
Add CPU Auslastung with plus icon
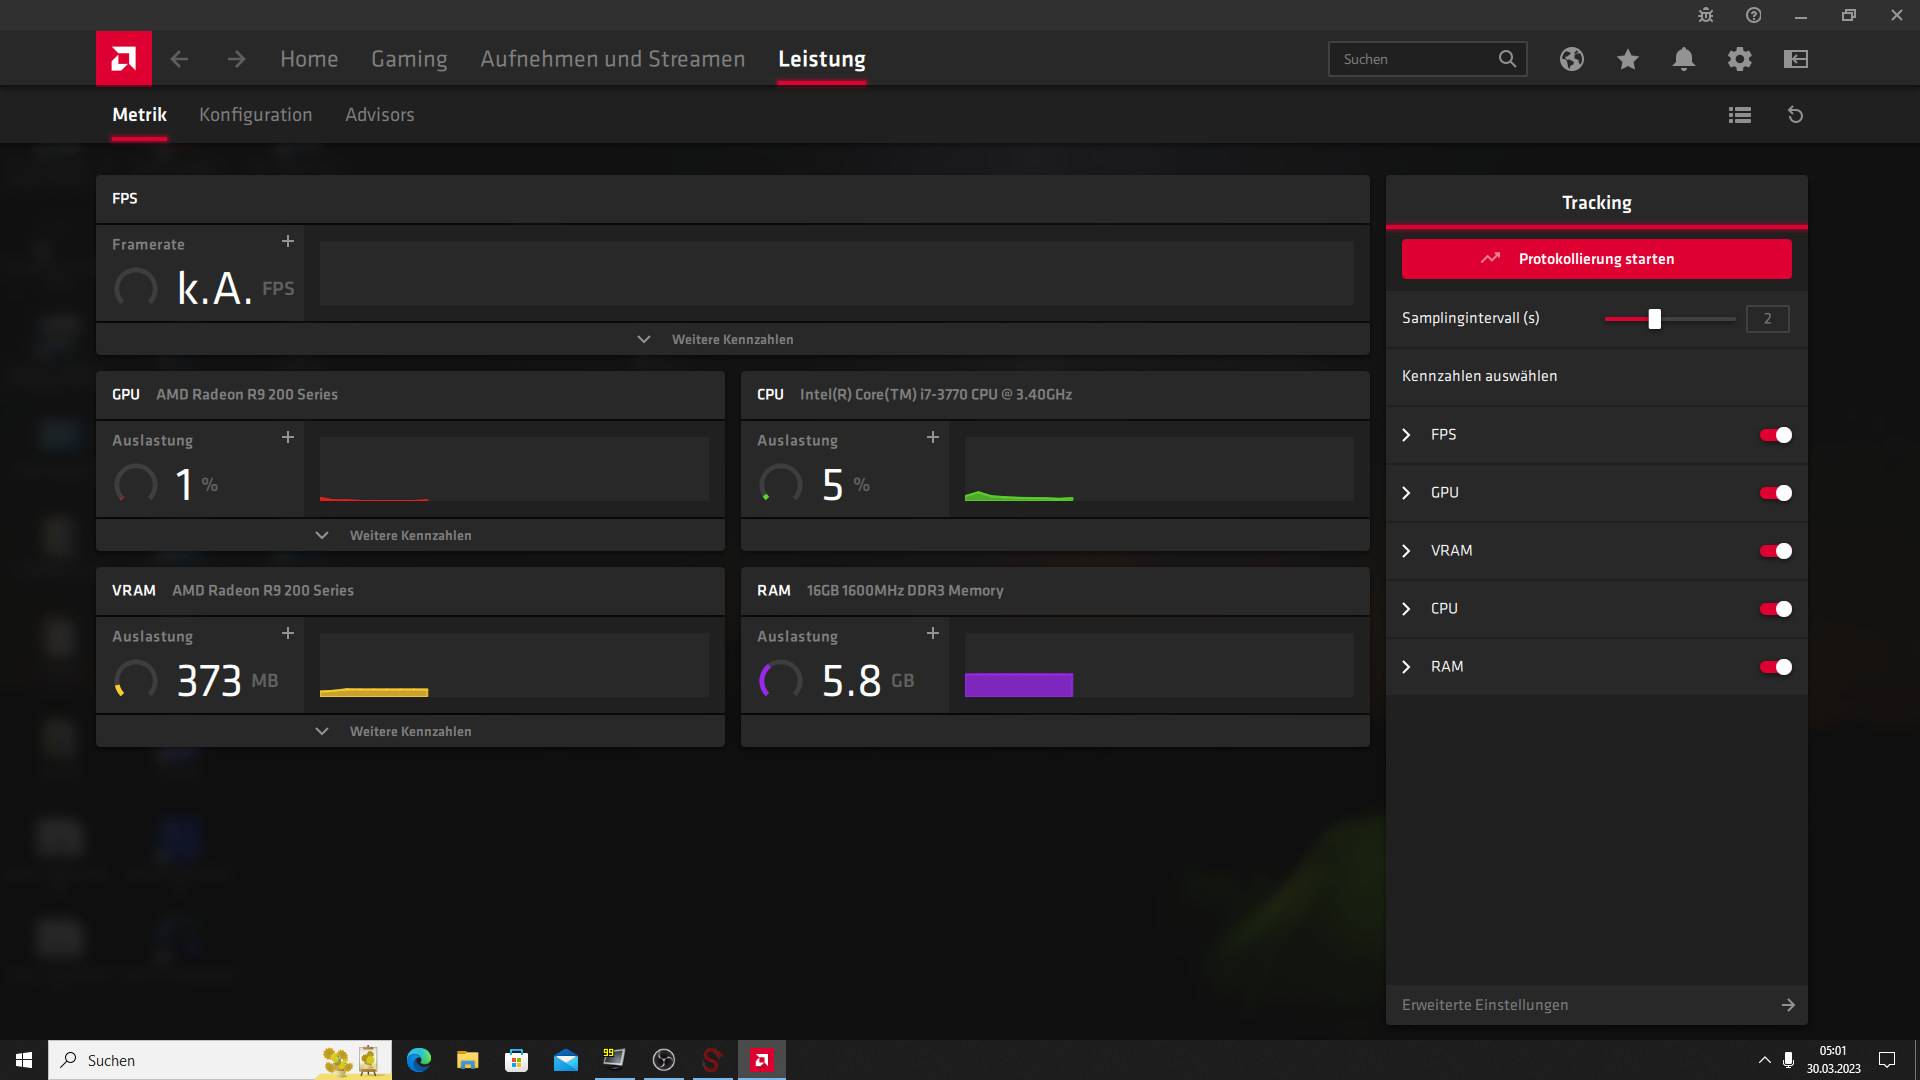click(933, 437)
